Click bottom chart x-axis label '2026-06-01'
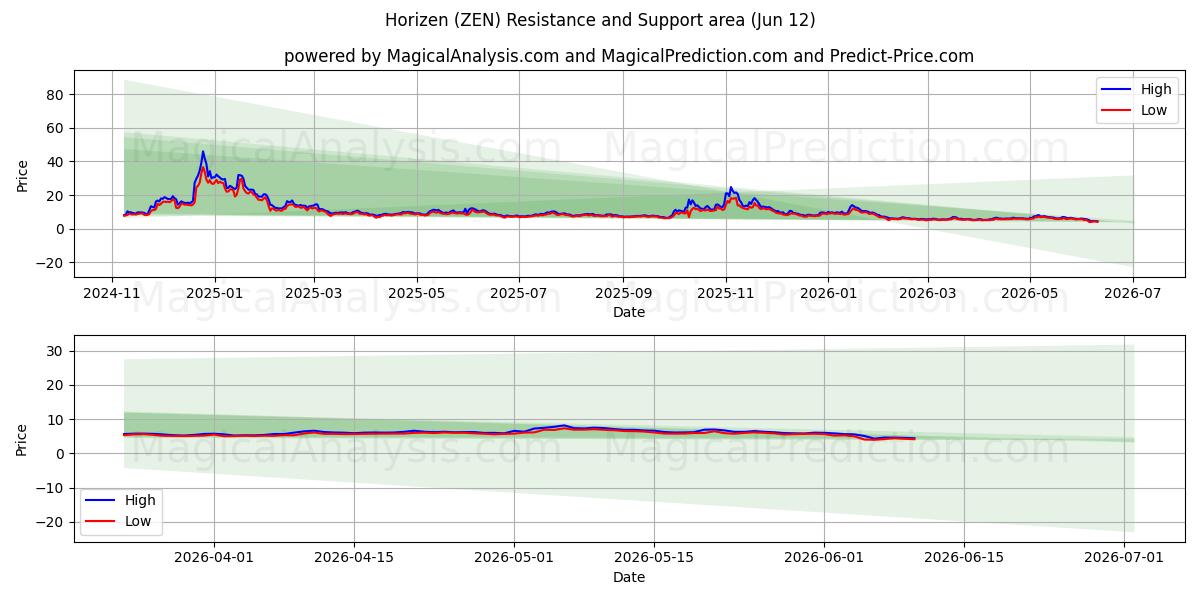This screenshot has height=600, width=1200. click(824, 559)
